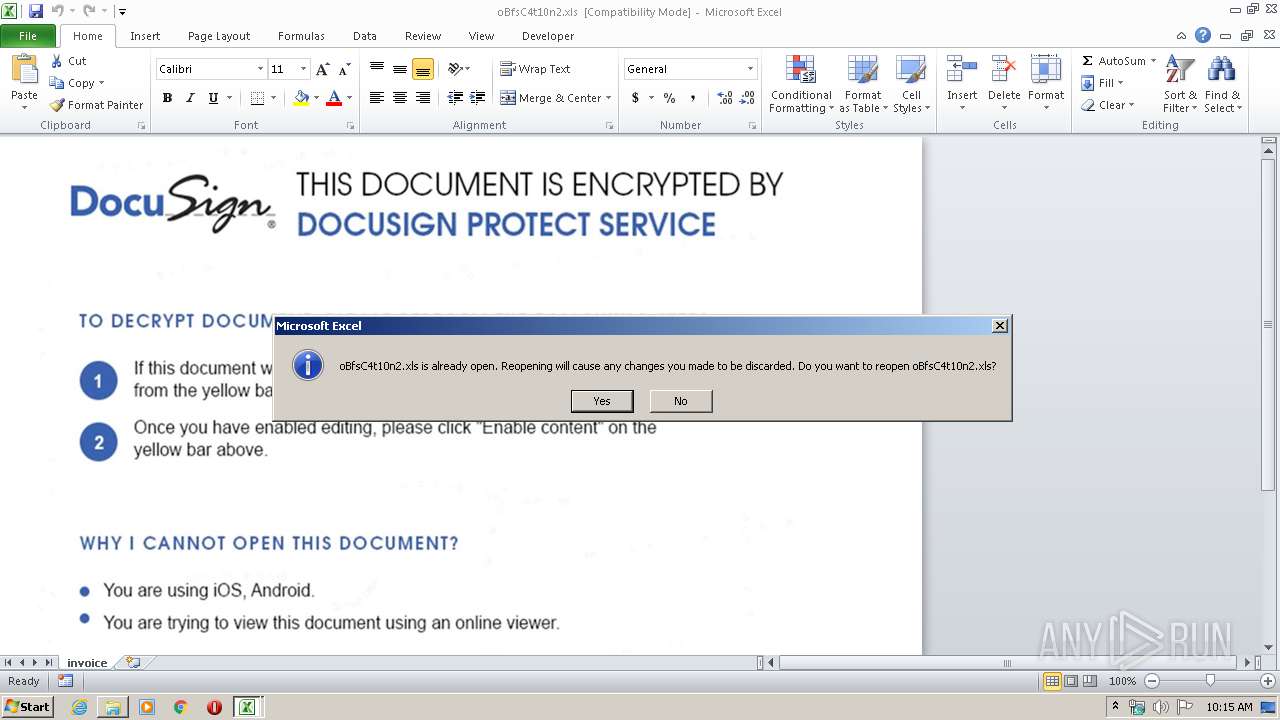
Task: Toggle Bold formatting
Action: pos(167,98)
